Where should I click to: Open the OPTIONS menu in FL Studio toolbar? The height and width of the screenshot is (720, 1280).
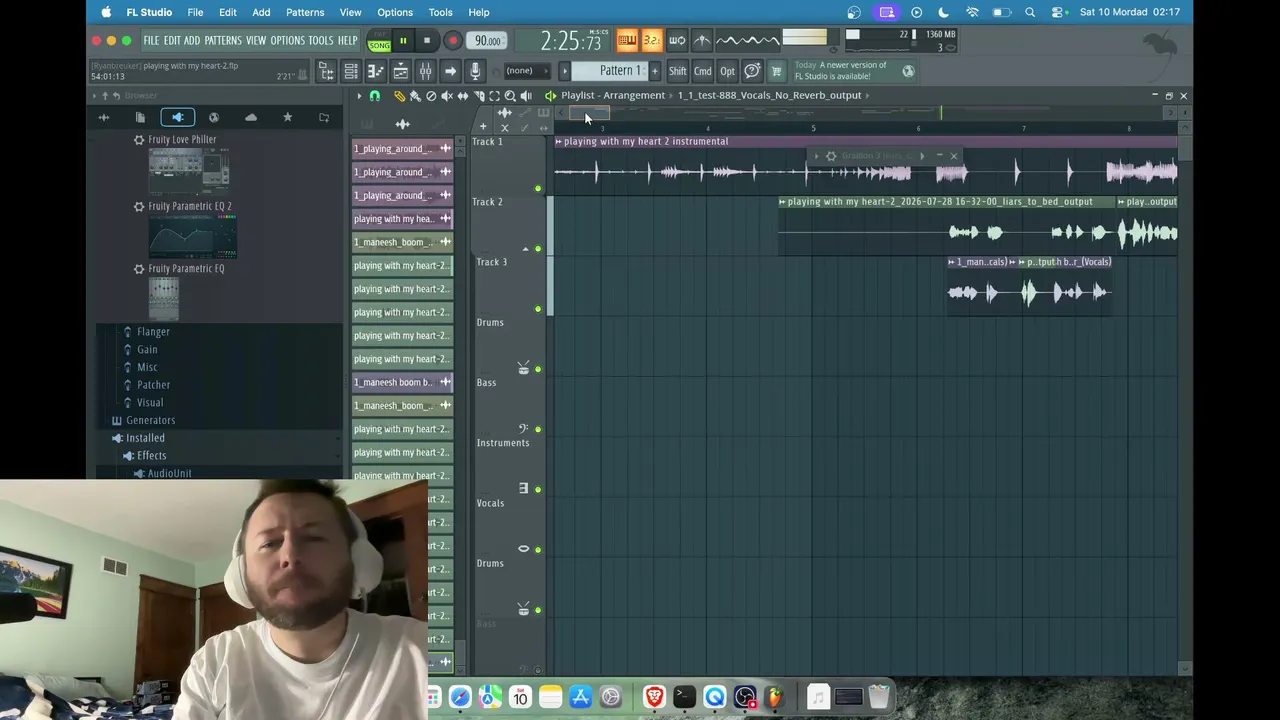pyautogui.click(x=287, y=41)
